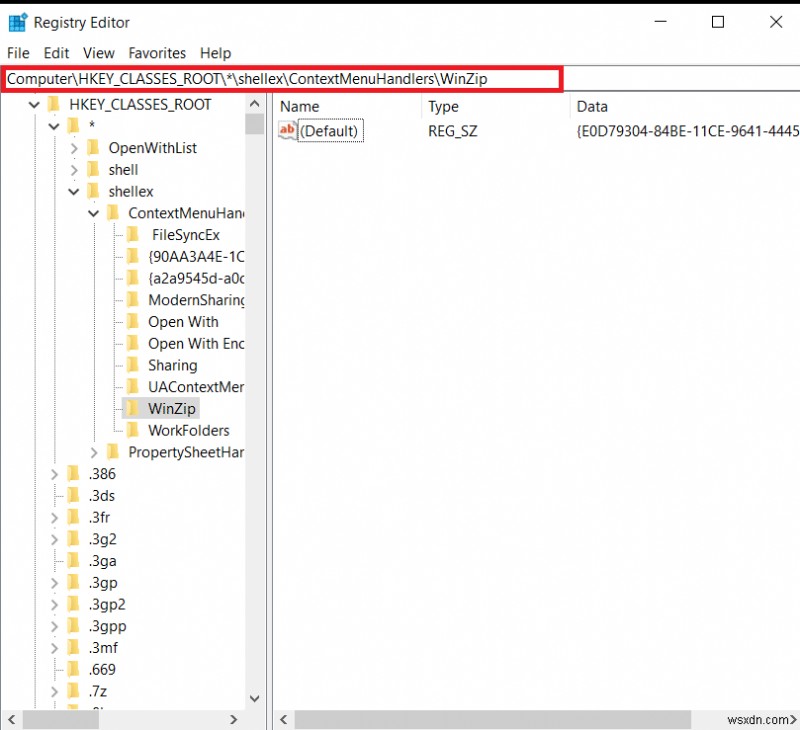Click the Sharing folder icon

coord(133,365)
